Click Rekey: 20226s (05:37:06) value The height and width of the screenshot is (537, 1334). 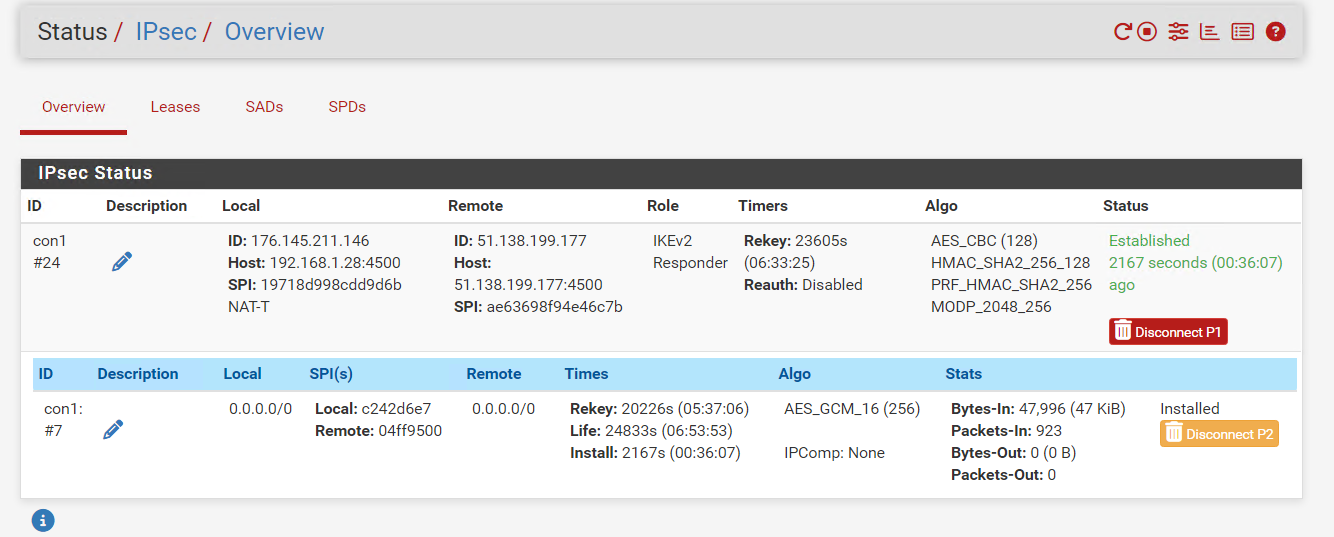click(x=659, y=409)
